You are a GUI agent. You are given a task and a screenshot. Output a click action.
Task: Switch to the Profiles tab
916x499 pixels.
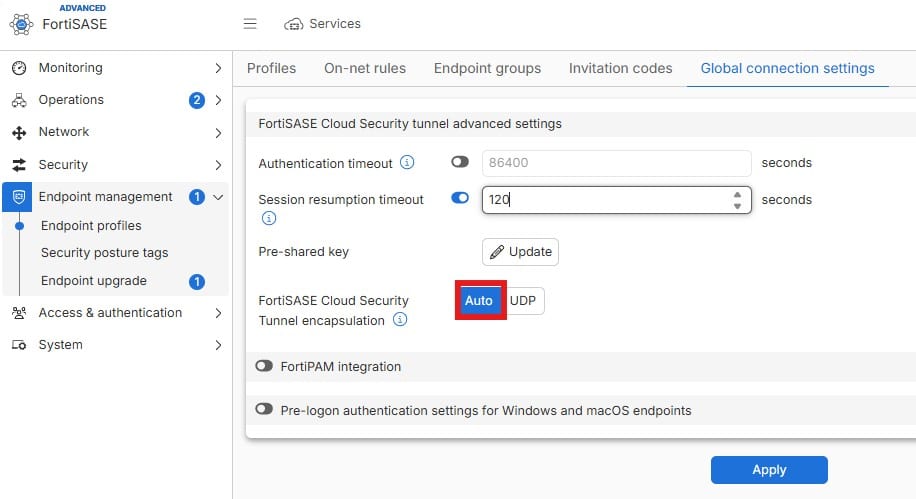[x=272, y=68]
